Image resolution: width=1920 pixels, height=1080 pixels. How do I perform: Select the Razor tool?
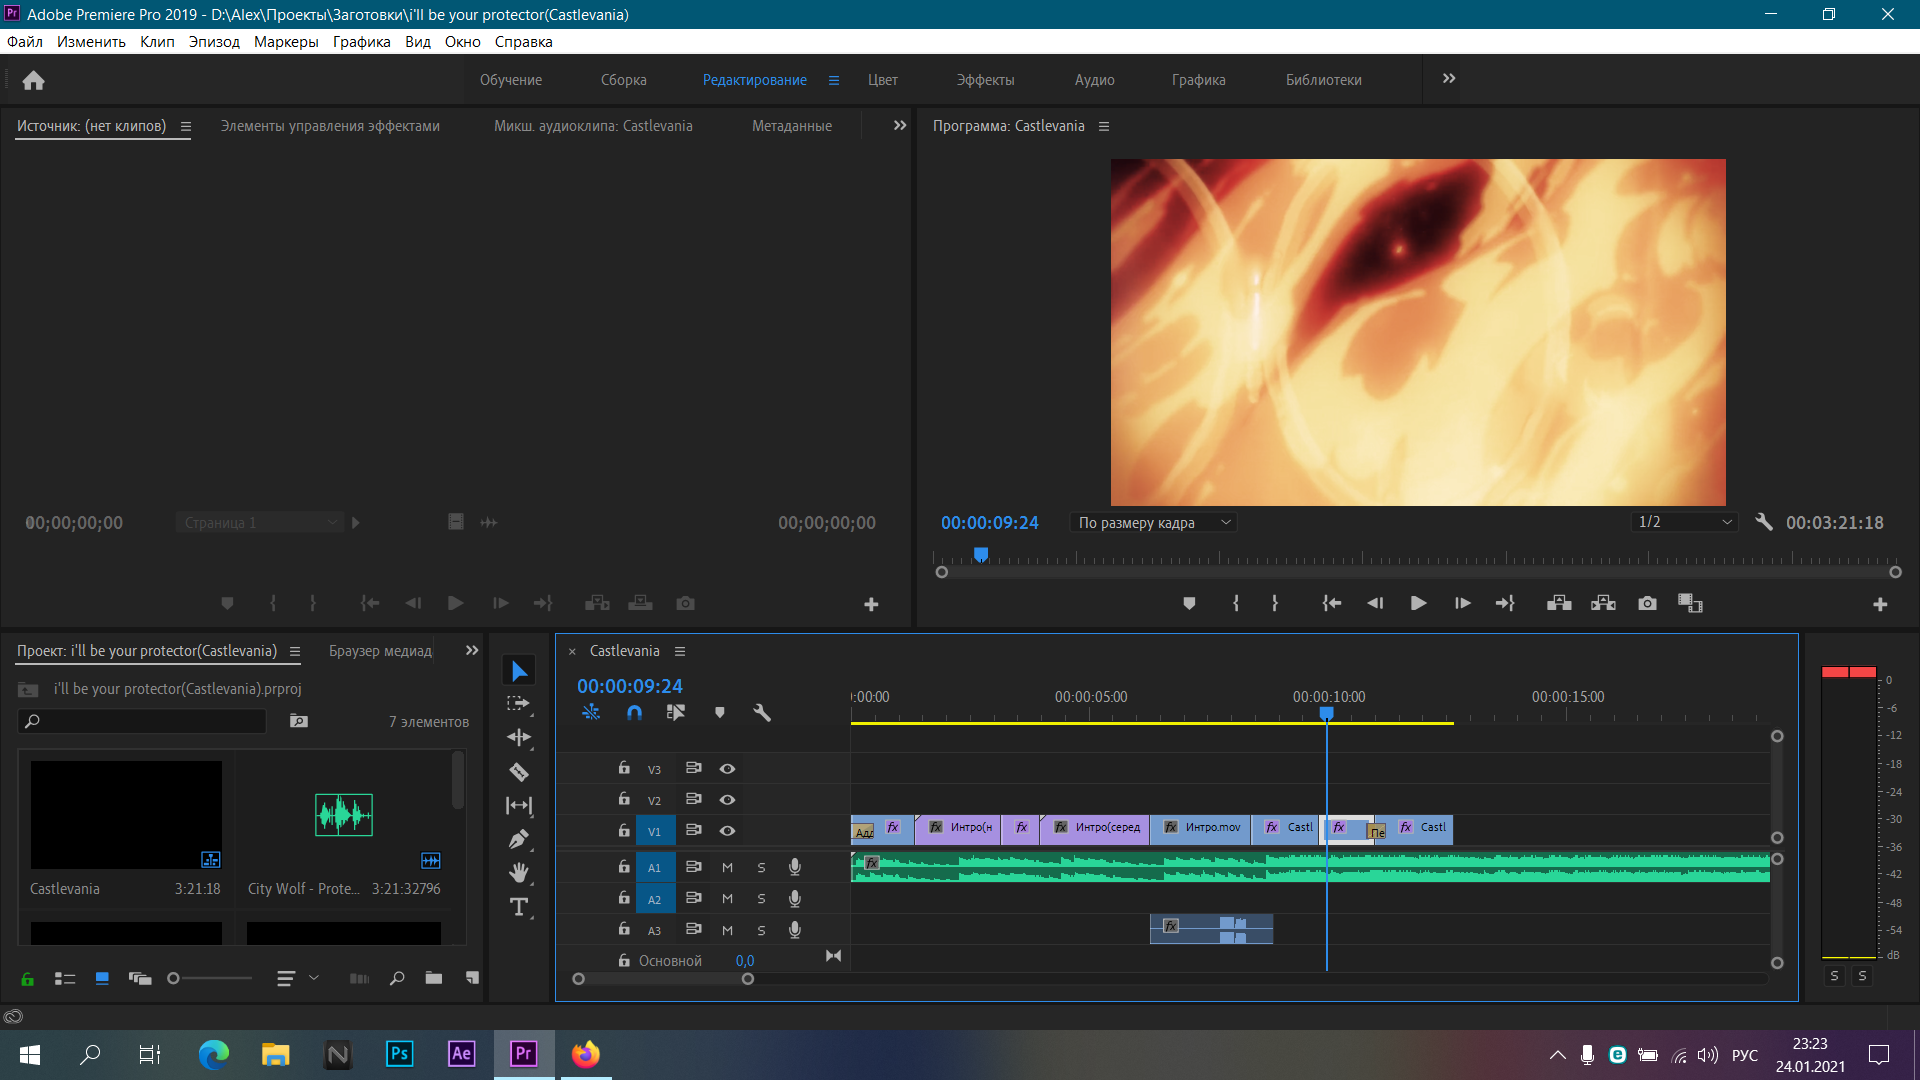[519, 772]
